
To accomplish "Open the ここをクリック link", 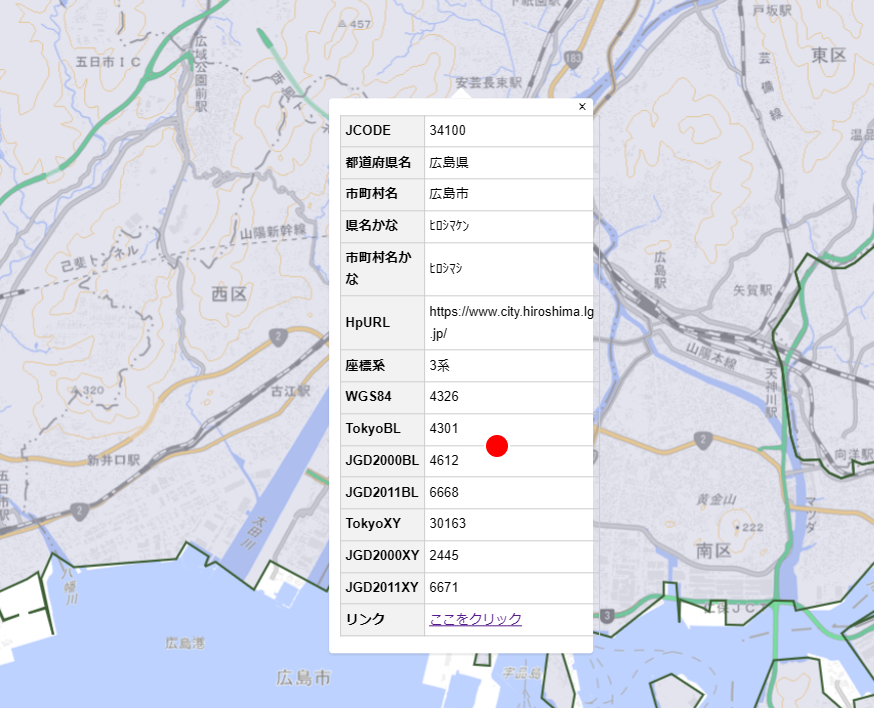I will tap(475, 619).
